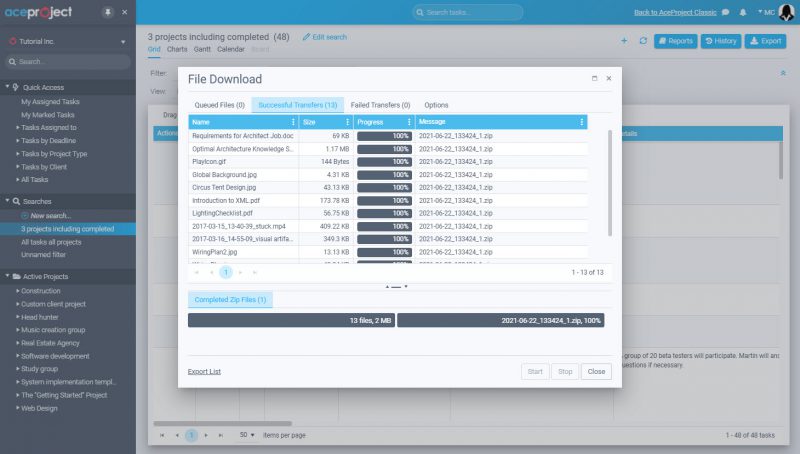Viewport: 800px width, 454px height.
Task: Refresh the task list with the reload icon
Action: coord(643,41)
